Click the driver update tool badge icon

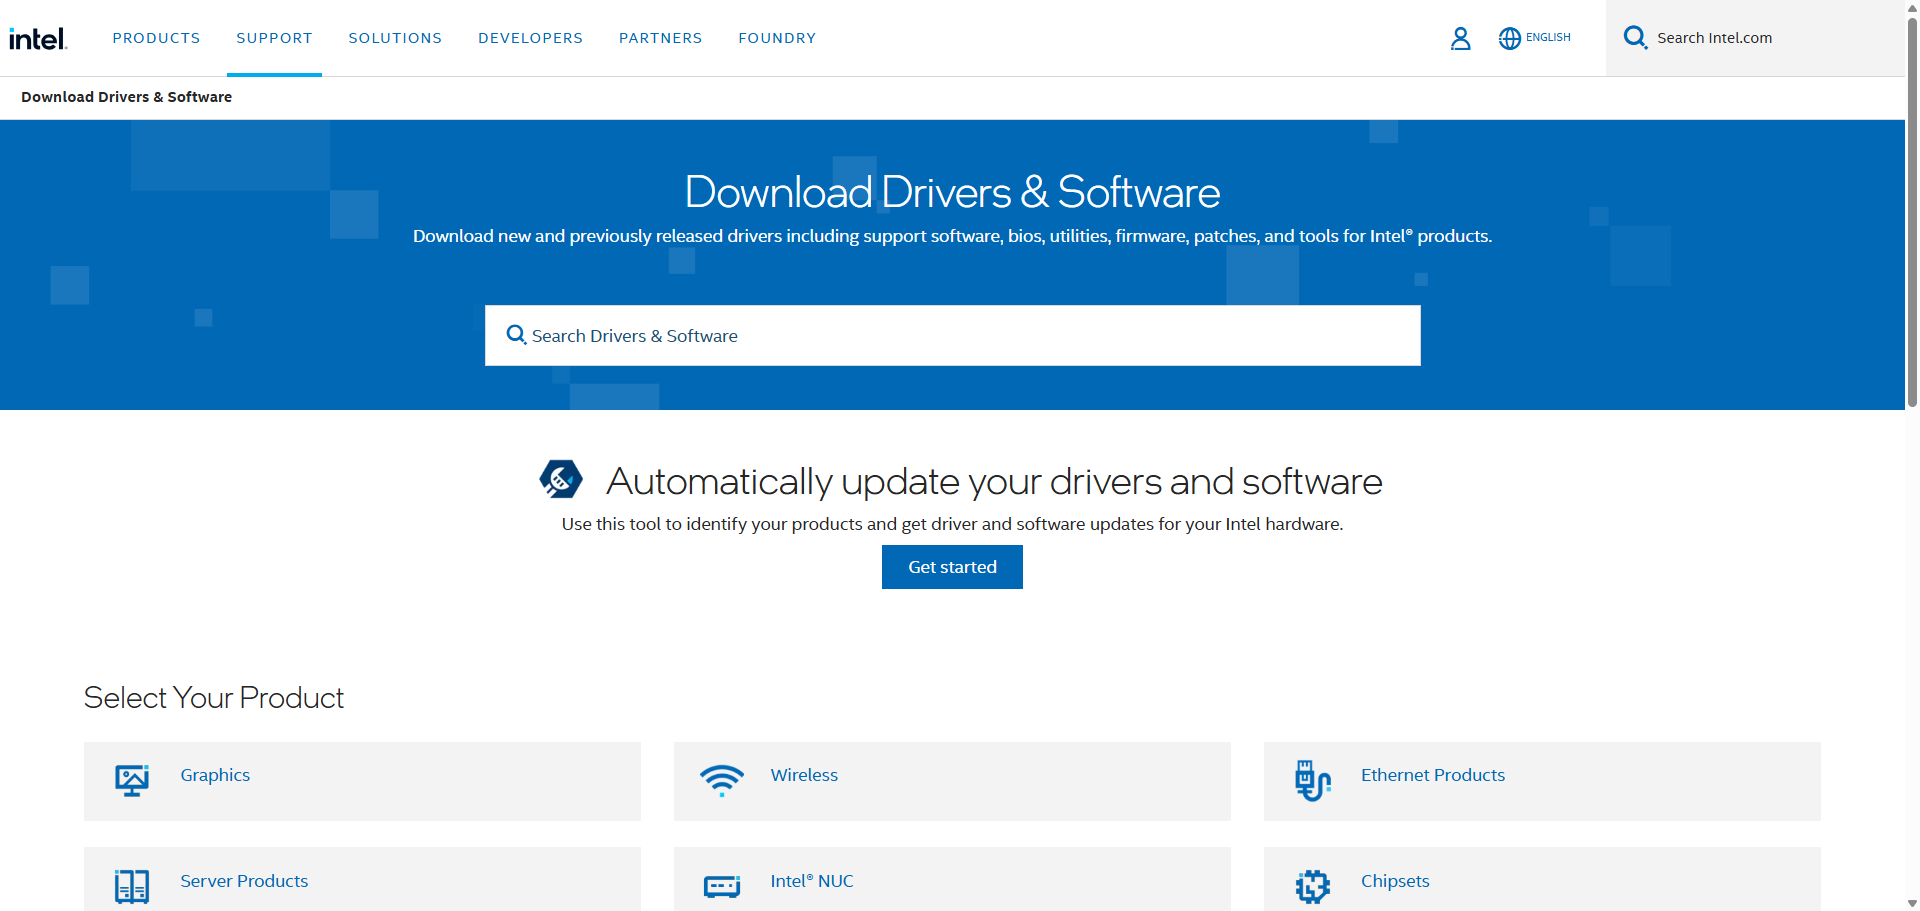point(562,480)
